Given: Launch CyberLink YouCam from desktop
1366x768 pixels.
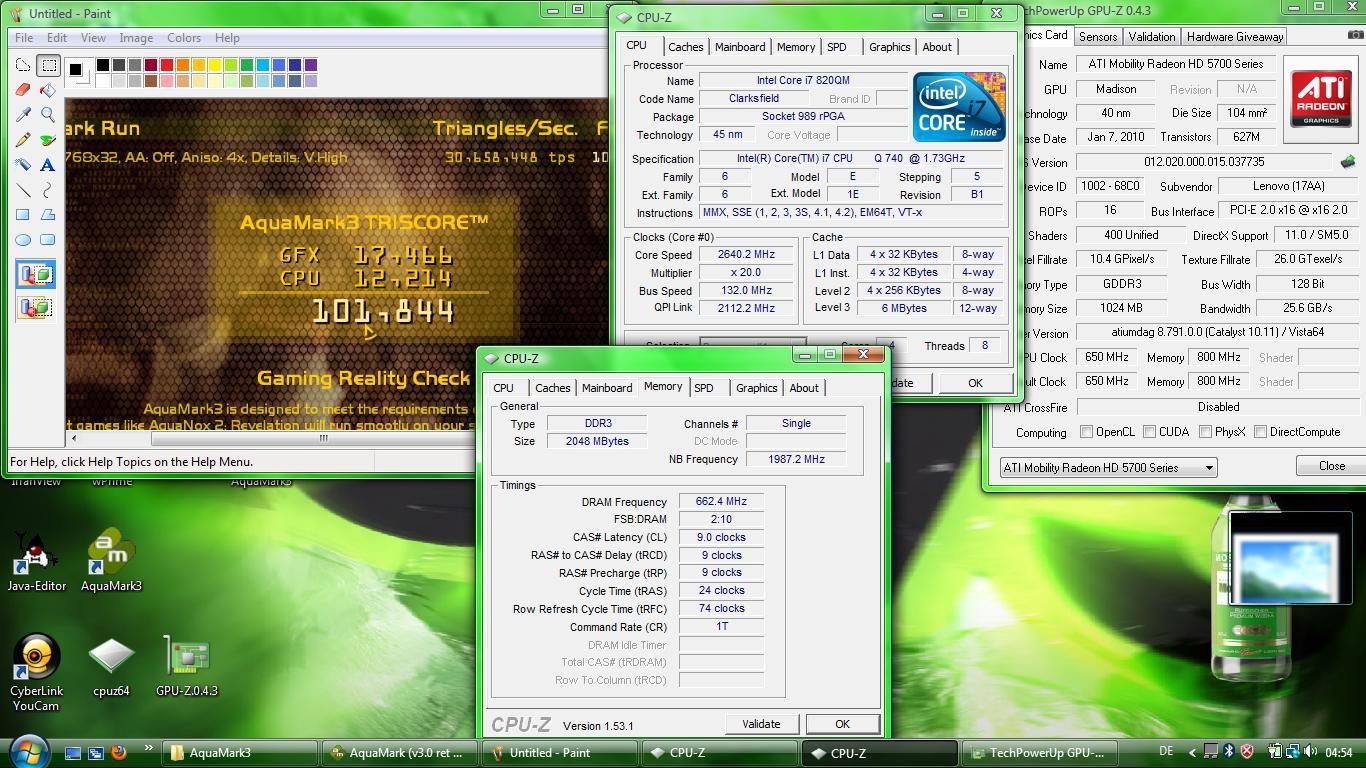Looking at the screenshot, I should click(x=36, y=672).
